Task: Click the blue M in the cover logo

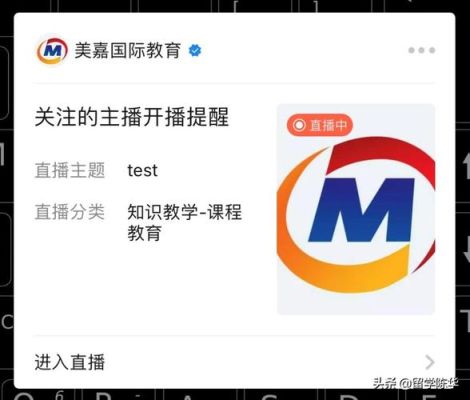Action: [x=362, y=210]
